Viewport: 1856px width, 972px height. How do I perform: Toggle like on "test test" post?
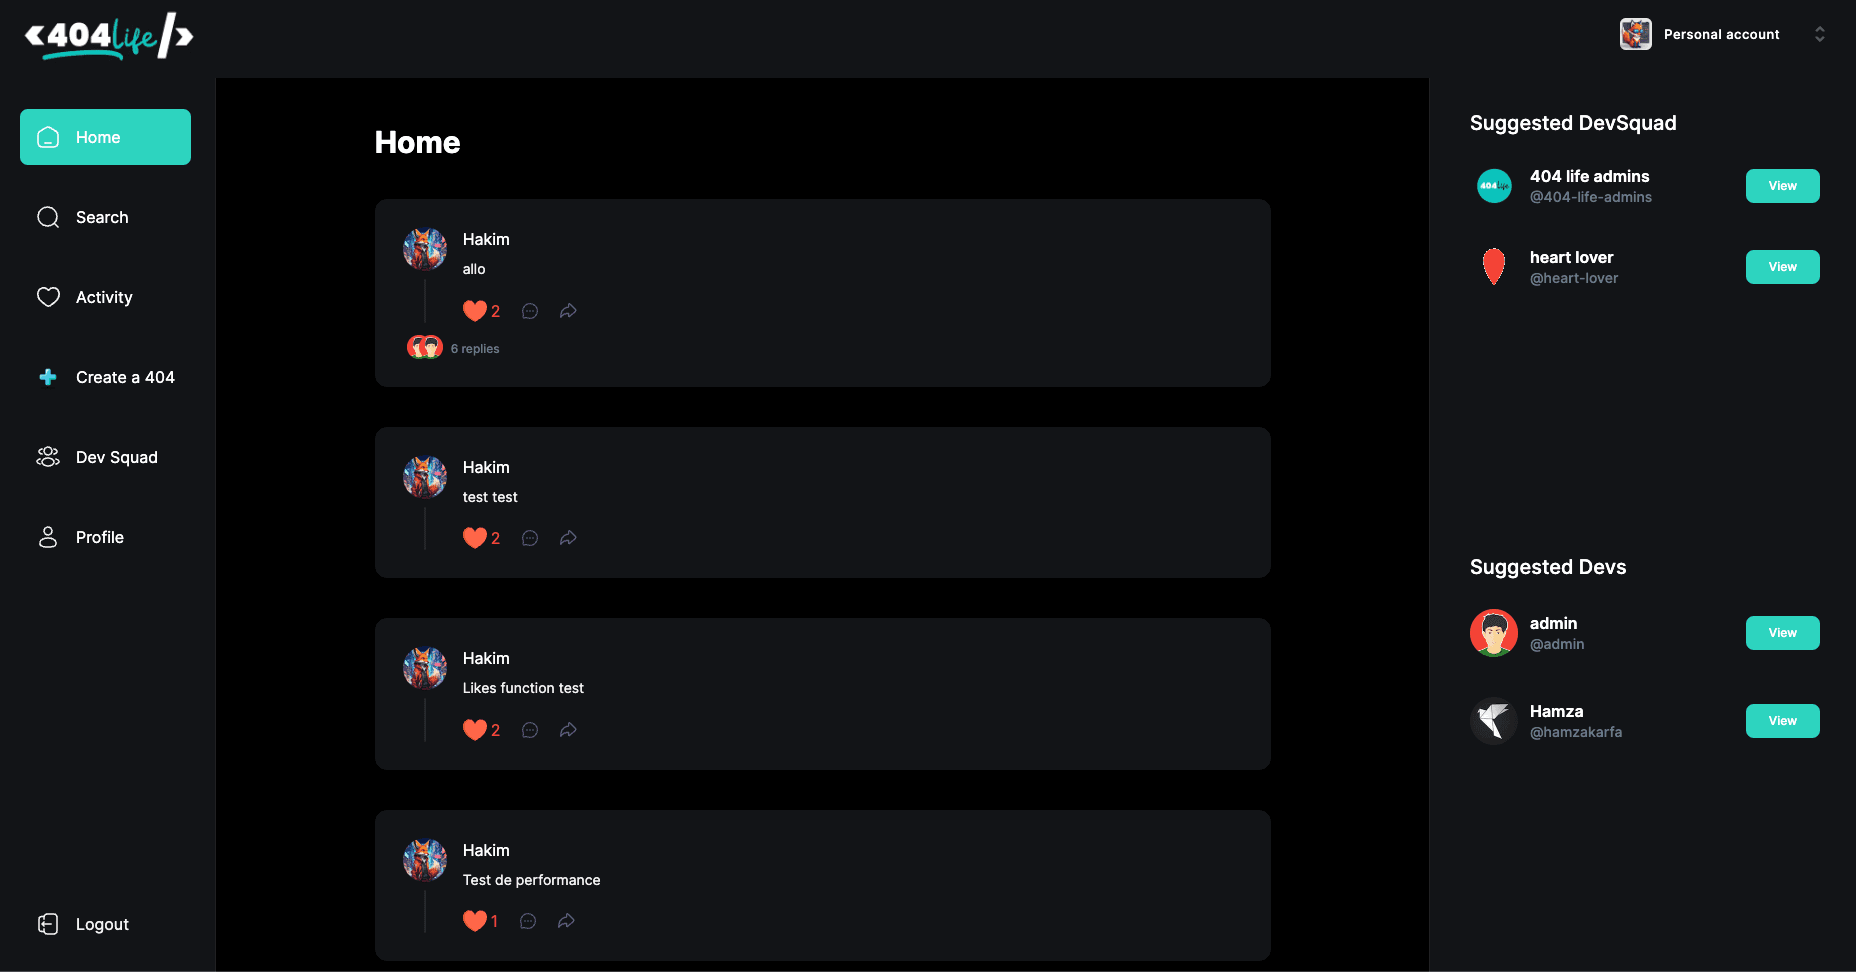(475, 538)
